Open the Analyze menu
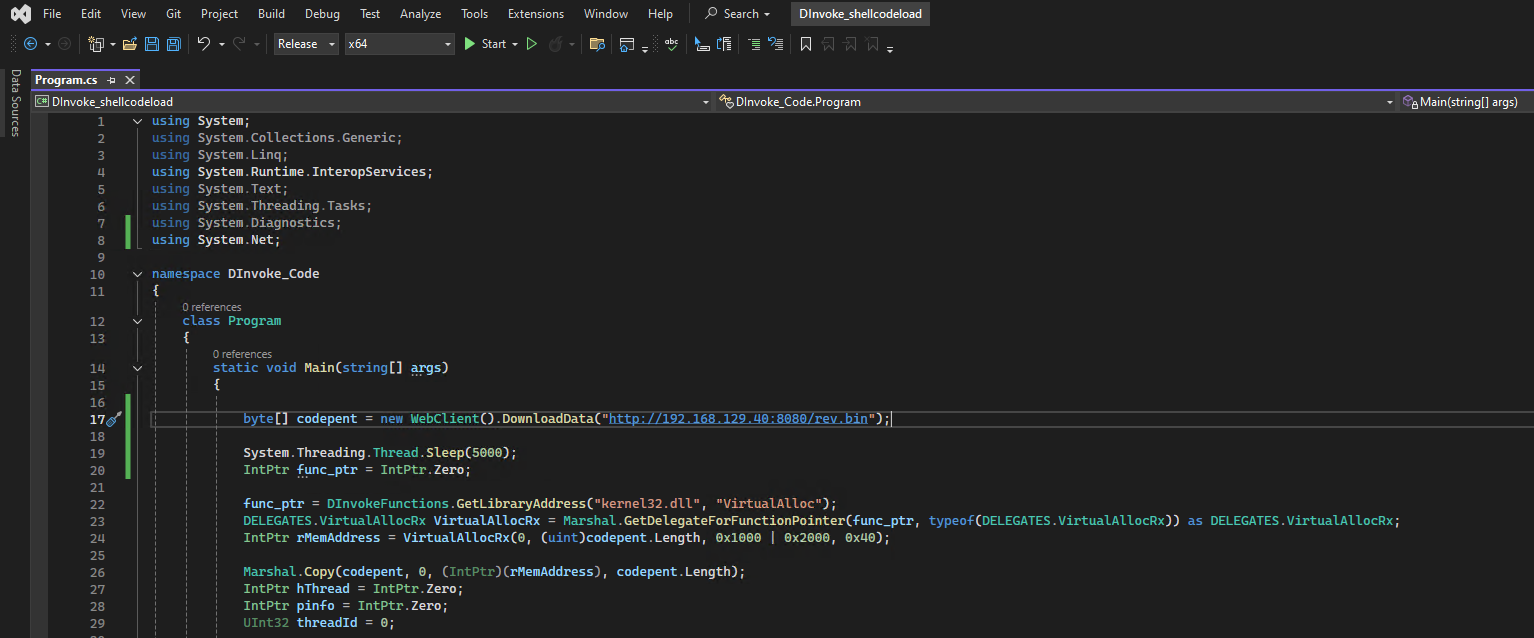This screenshot has width=1534, height=638. tap(420, 14)
